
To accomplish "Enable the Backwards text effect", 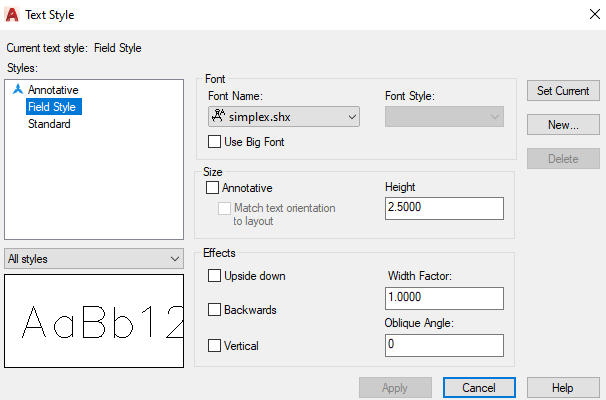I will point(214,310).
